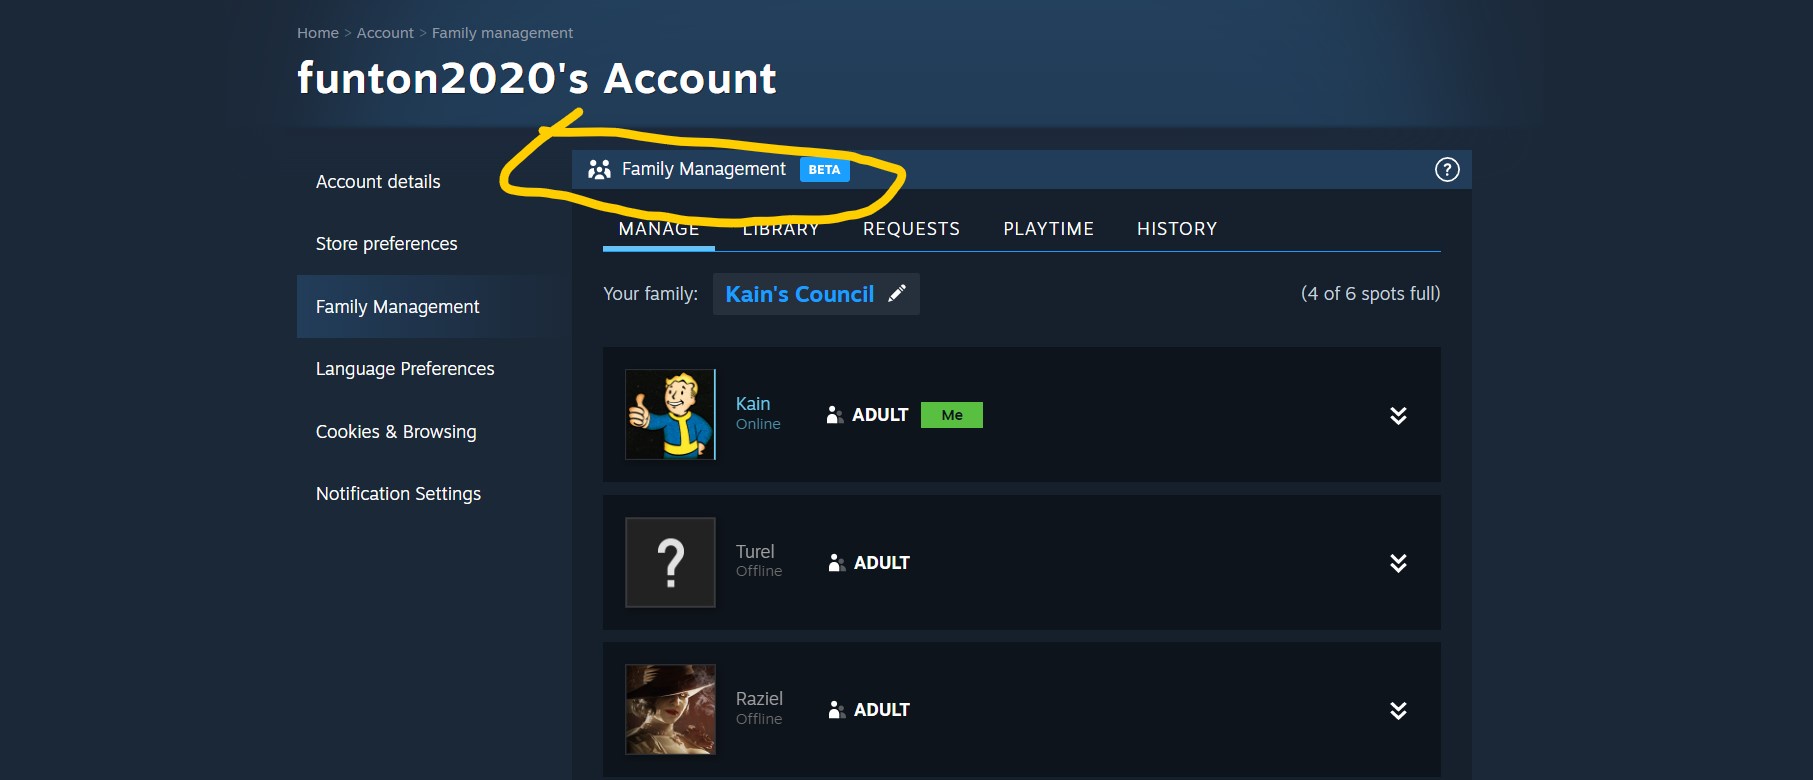Open the LIBRARY tab
The width and height of the screenshot is (1813, 780).
(x=781, y=229)
